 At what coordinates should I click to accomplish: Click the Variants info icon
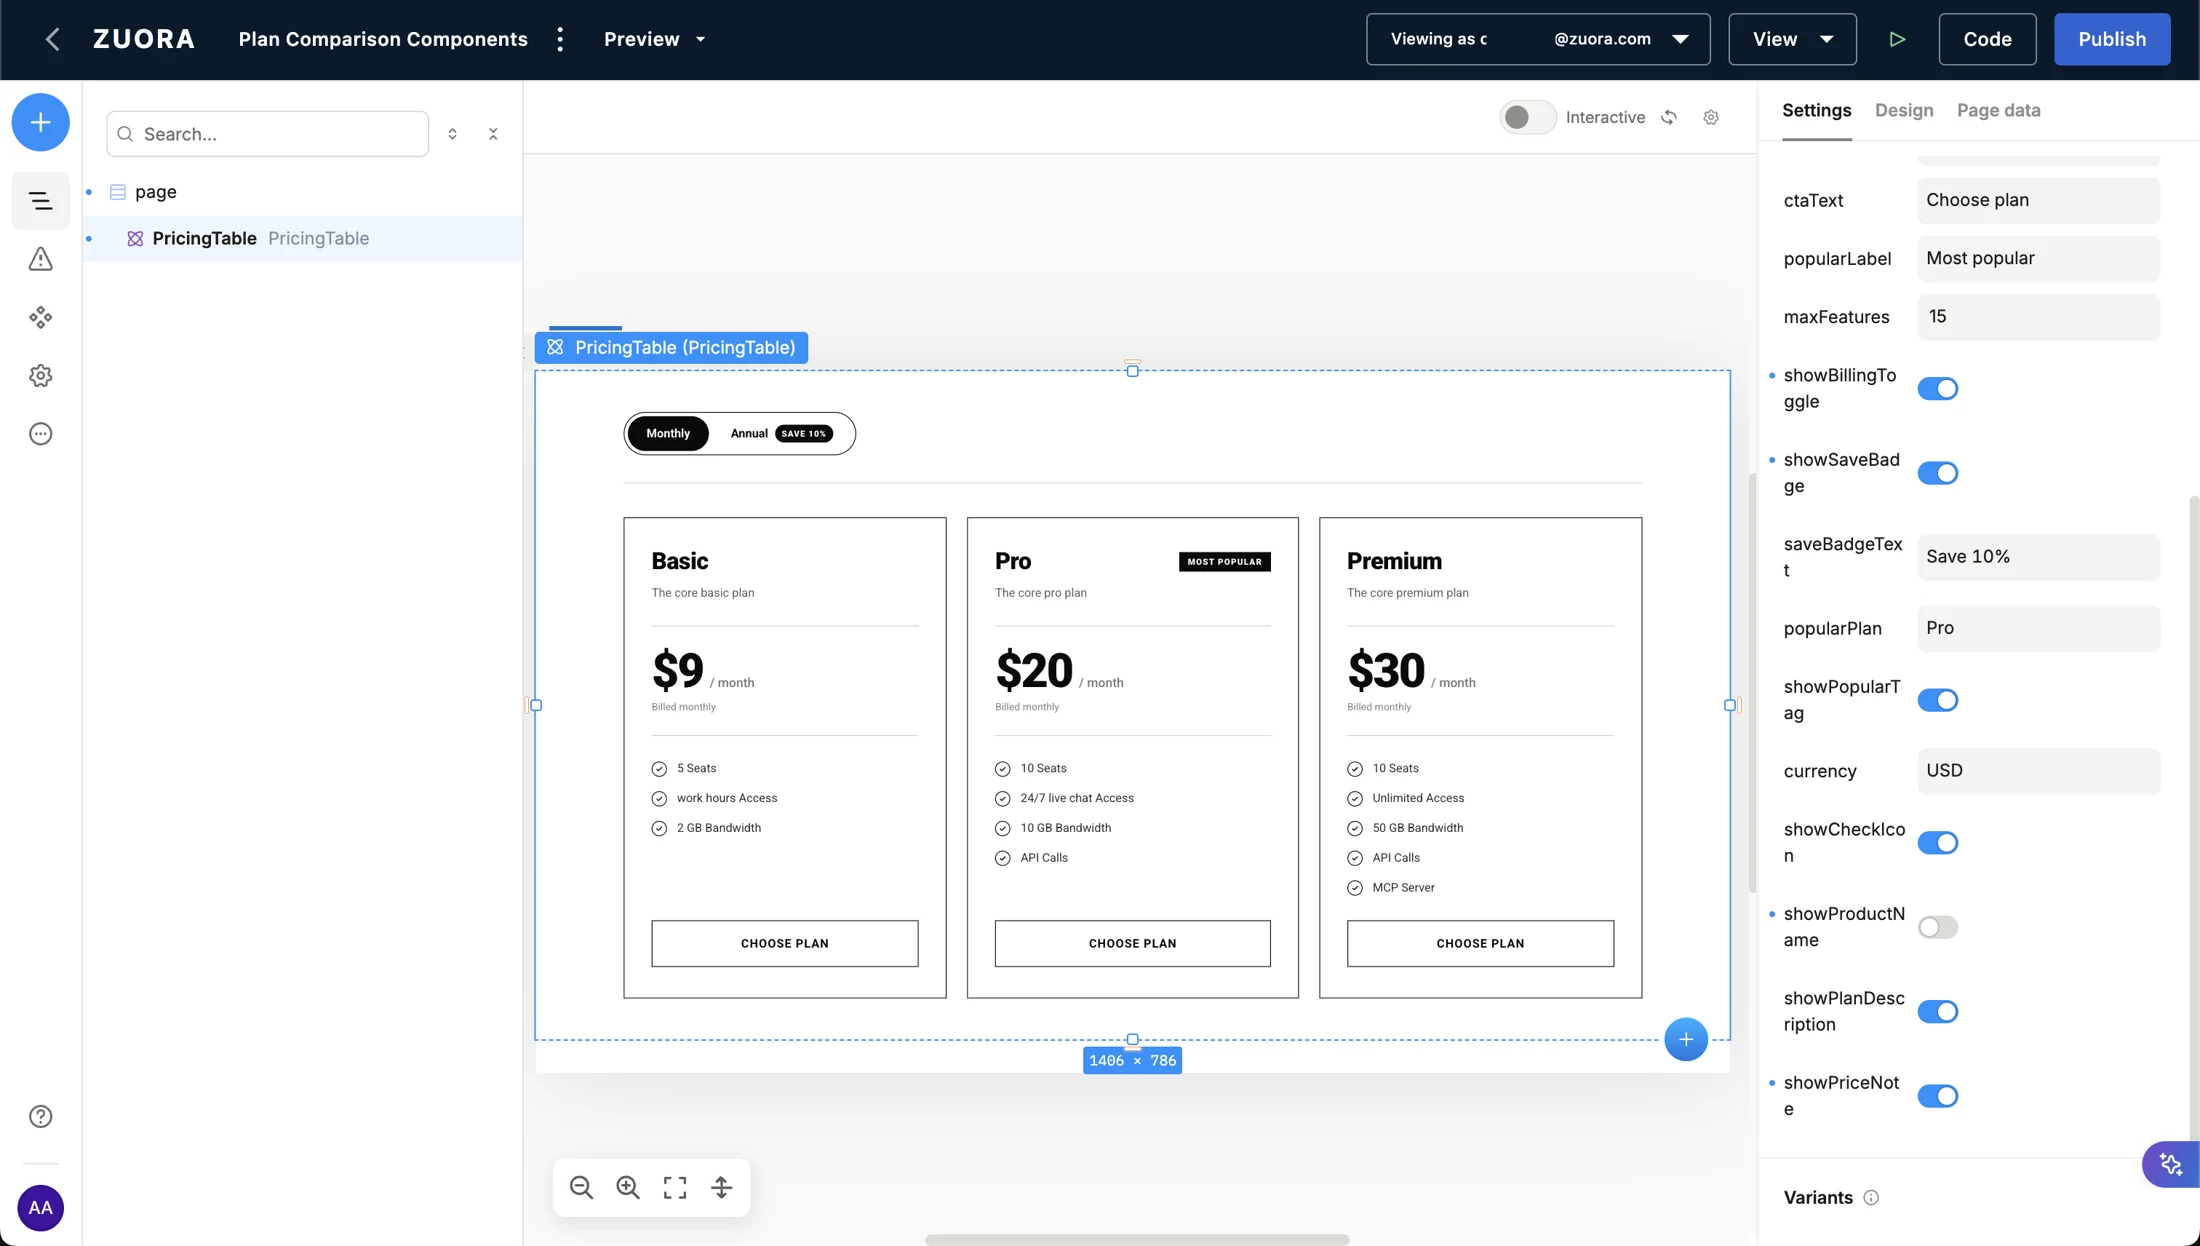(1871, 1198)
